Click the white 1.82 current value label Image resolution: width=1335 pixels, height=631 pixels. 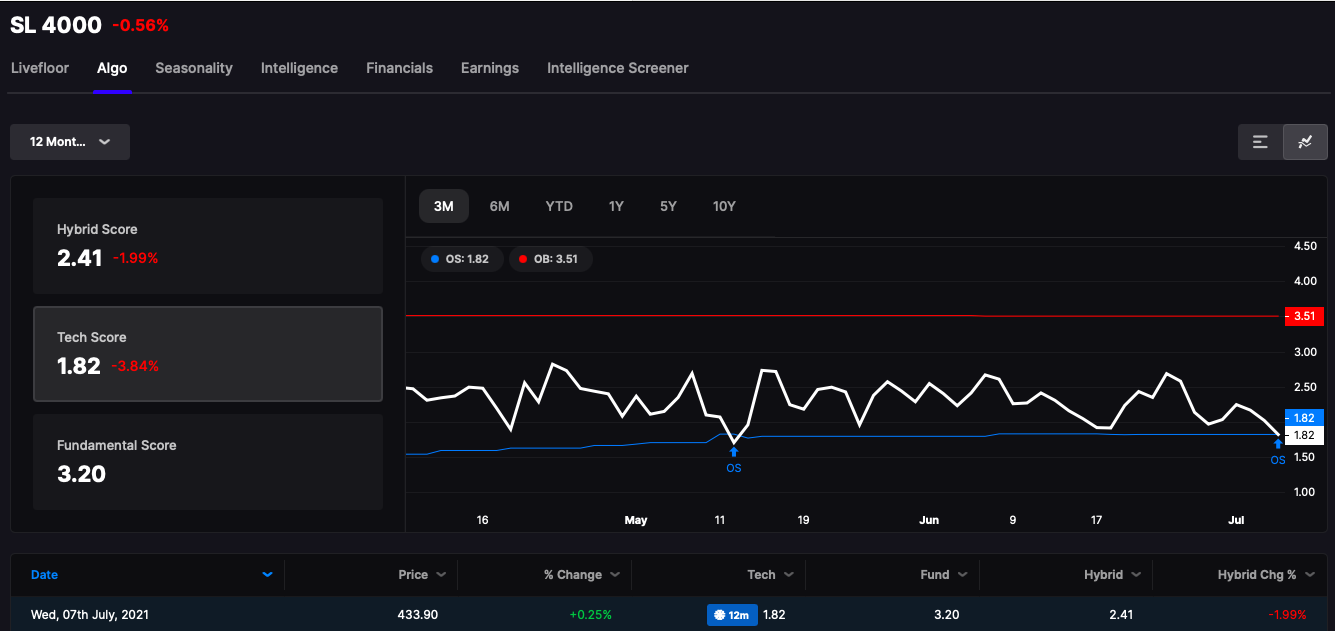1303,436
